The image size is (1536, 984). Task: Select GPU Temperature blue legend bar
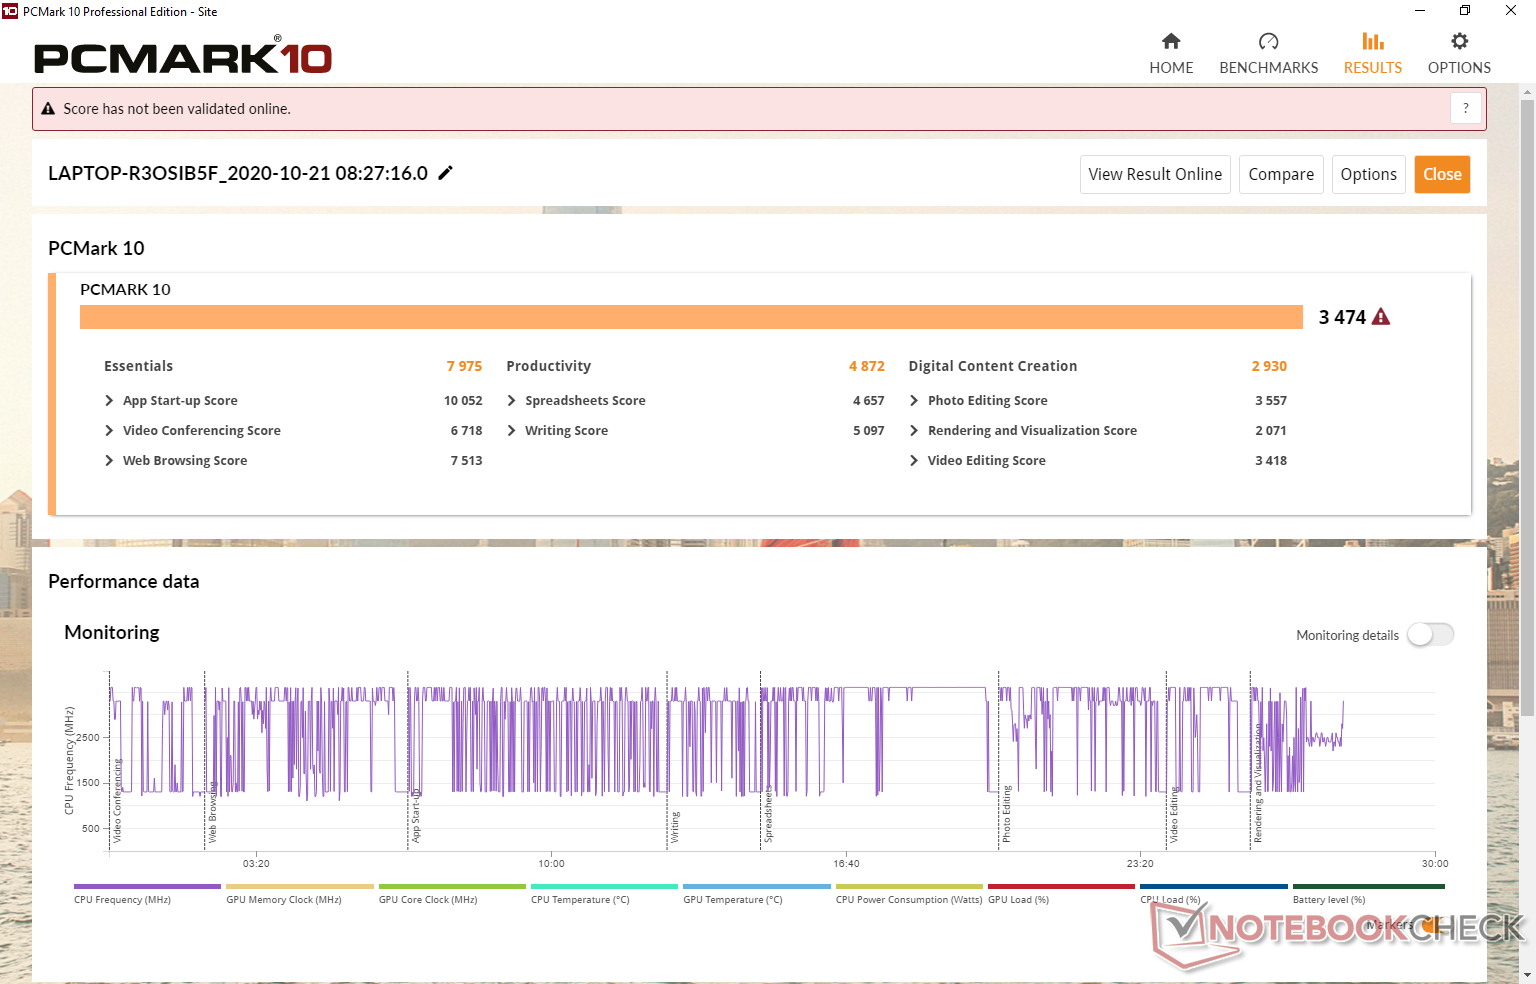[x=757, y=886]
